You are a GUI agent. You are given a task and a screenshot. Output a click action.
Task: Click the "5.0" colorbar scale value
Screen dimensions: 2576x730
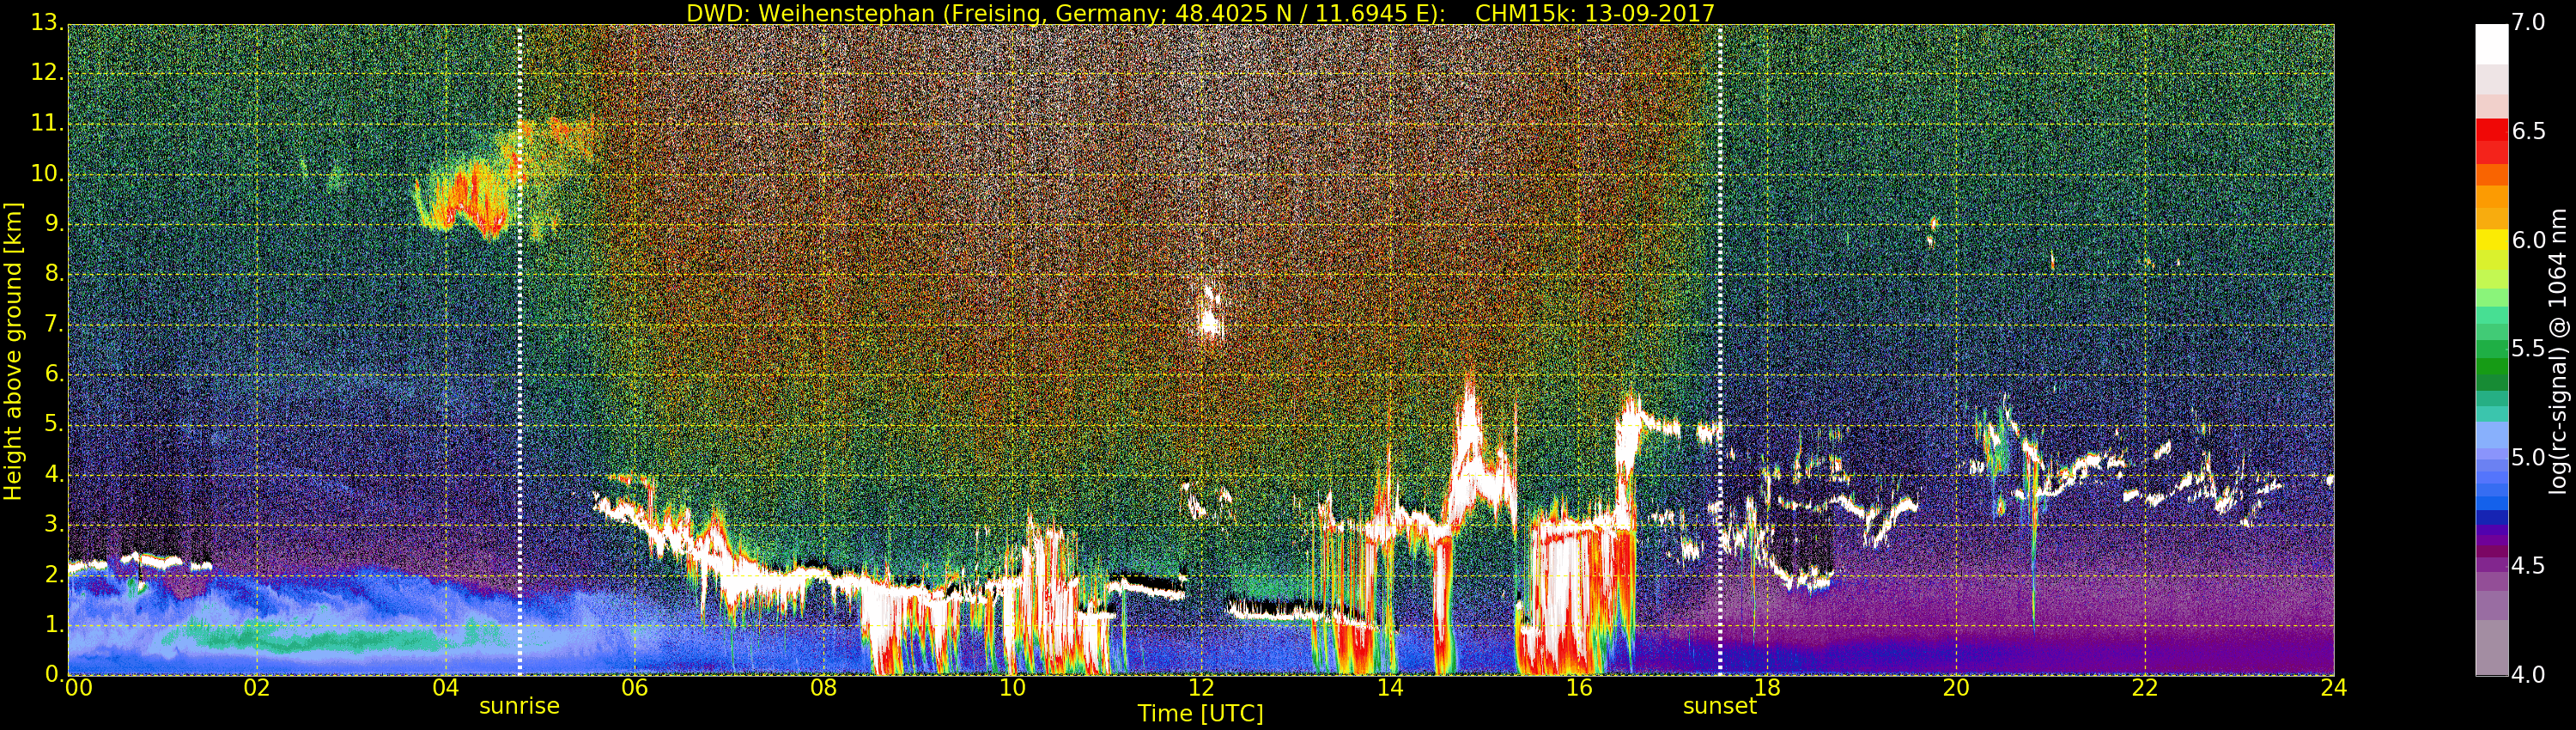2529,458
